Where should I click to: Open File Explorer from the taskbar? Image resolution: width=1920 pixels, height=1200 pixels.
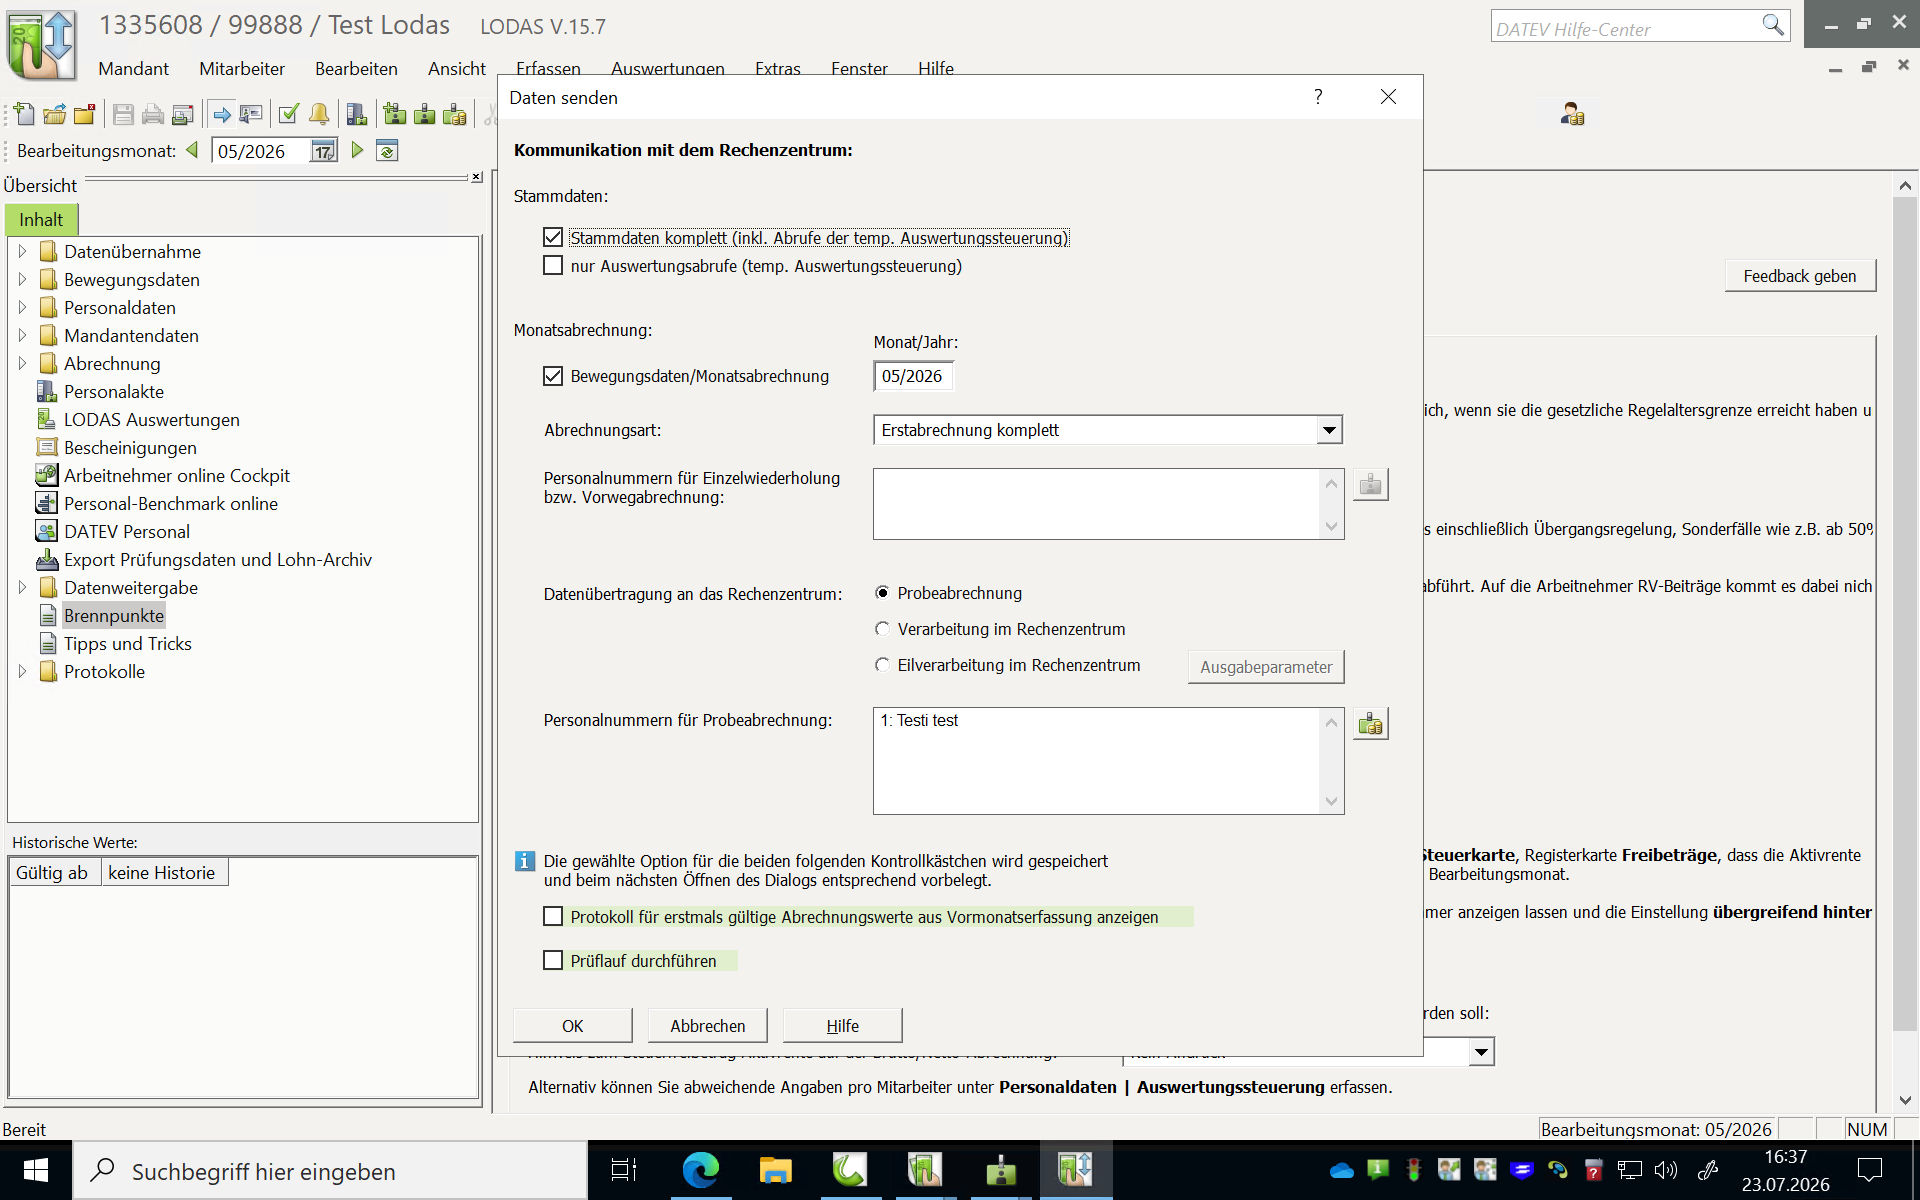pos(775,1170)
